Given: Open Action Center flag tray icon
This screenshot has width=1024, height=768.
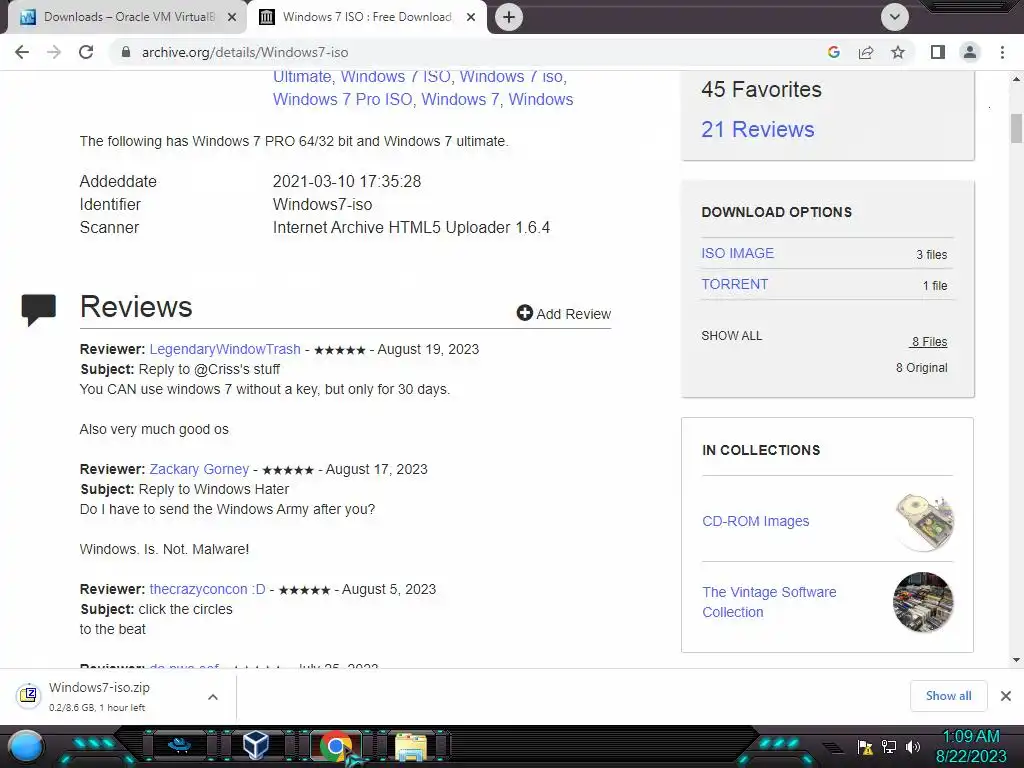Looking at the screenshot, I should [865, 747].
